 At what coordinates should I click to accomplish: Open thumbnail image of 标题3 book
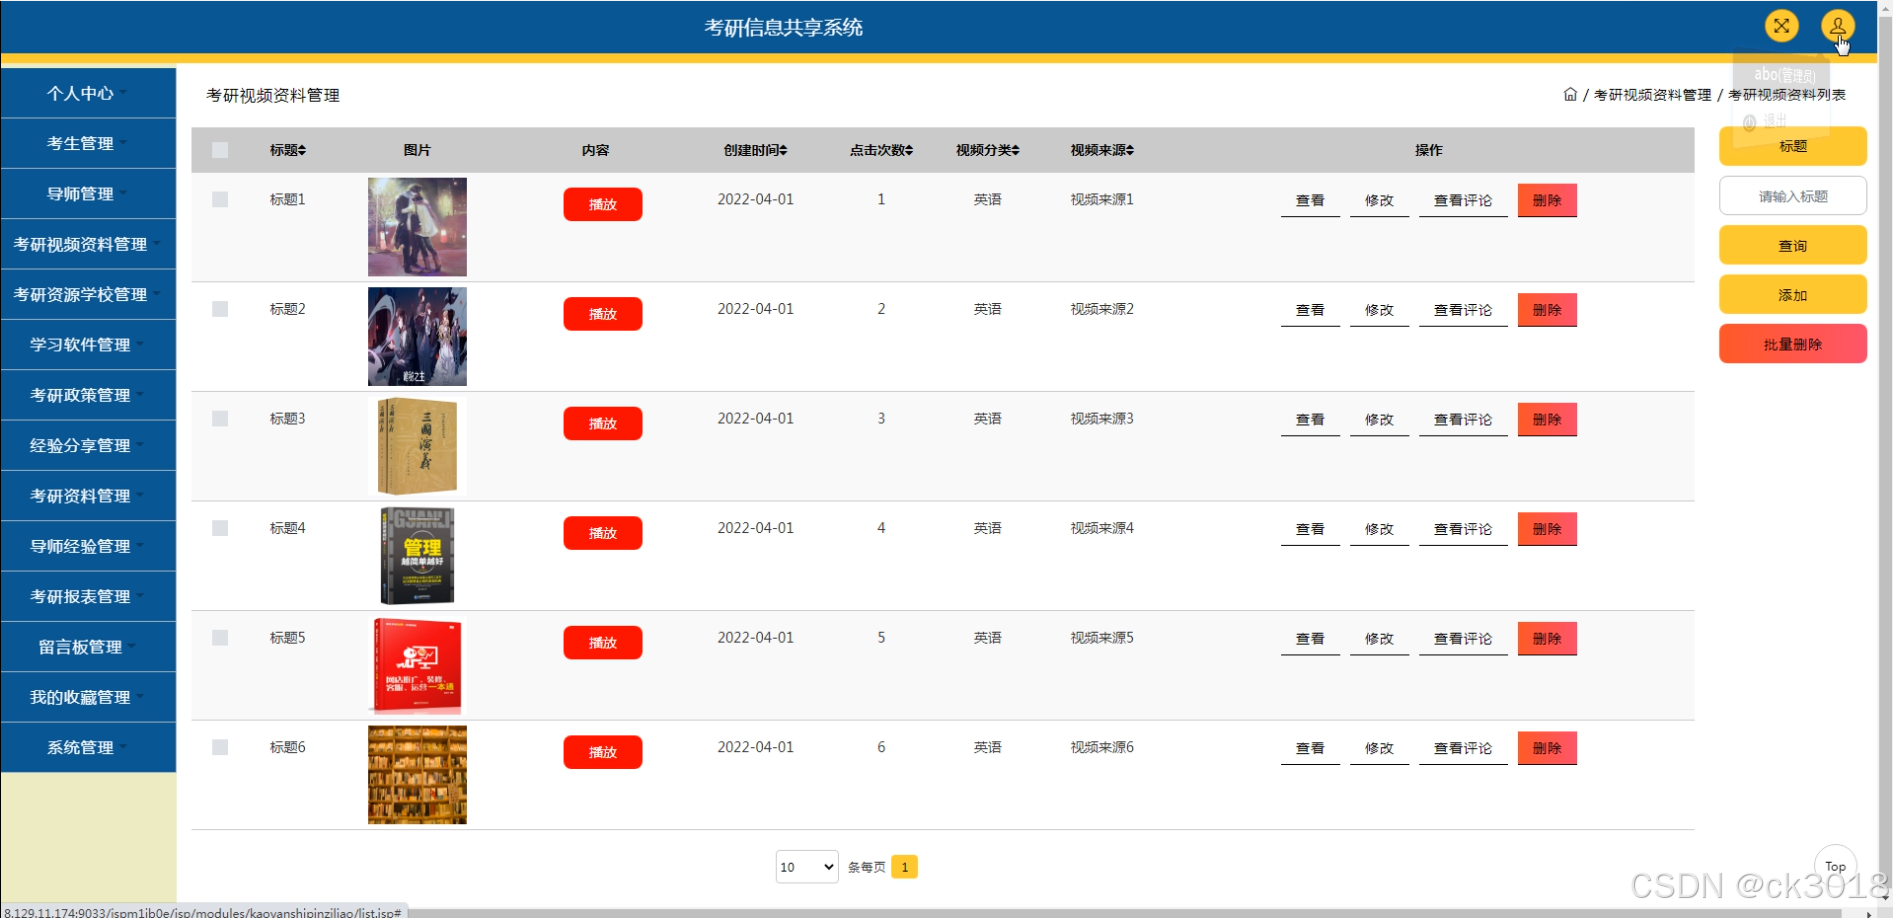417,446
